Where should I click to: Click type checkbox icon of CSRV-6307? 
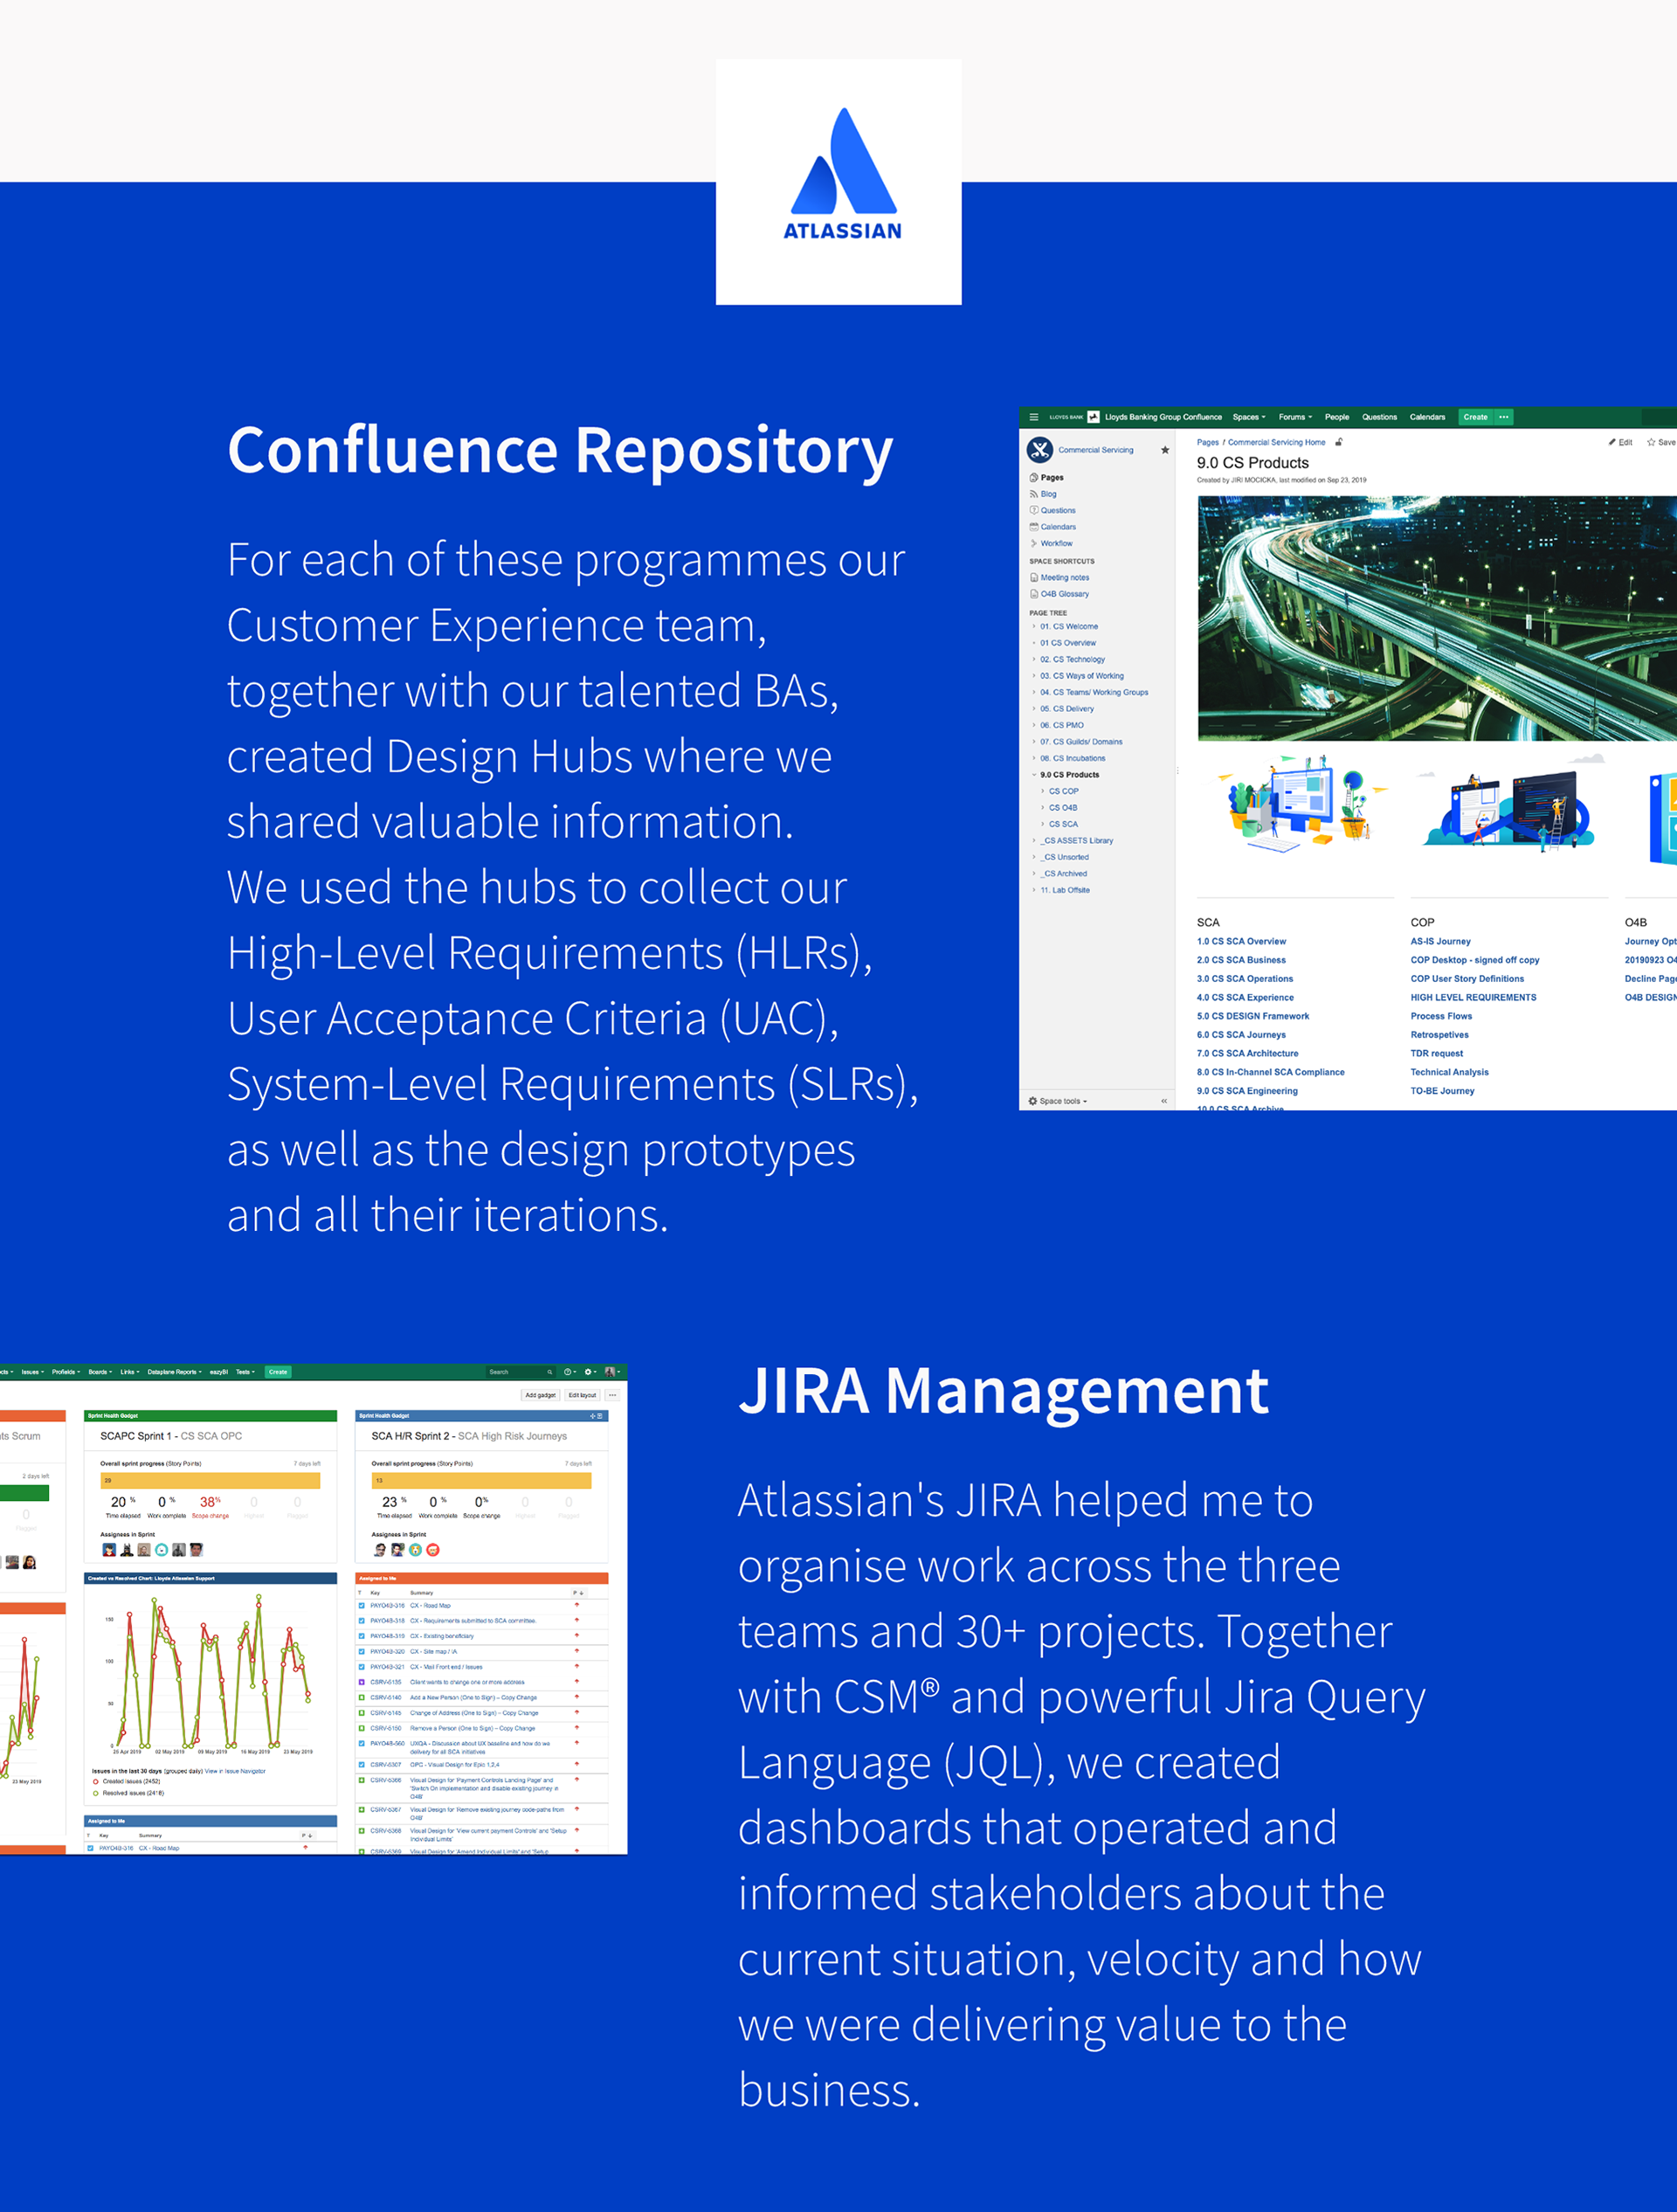[x=361, y=1765]
